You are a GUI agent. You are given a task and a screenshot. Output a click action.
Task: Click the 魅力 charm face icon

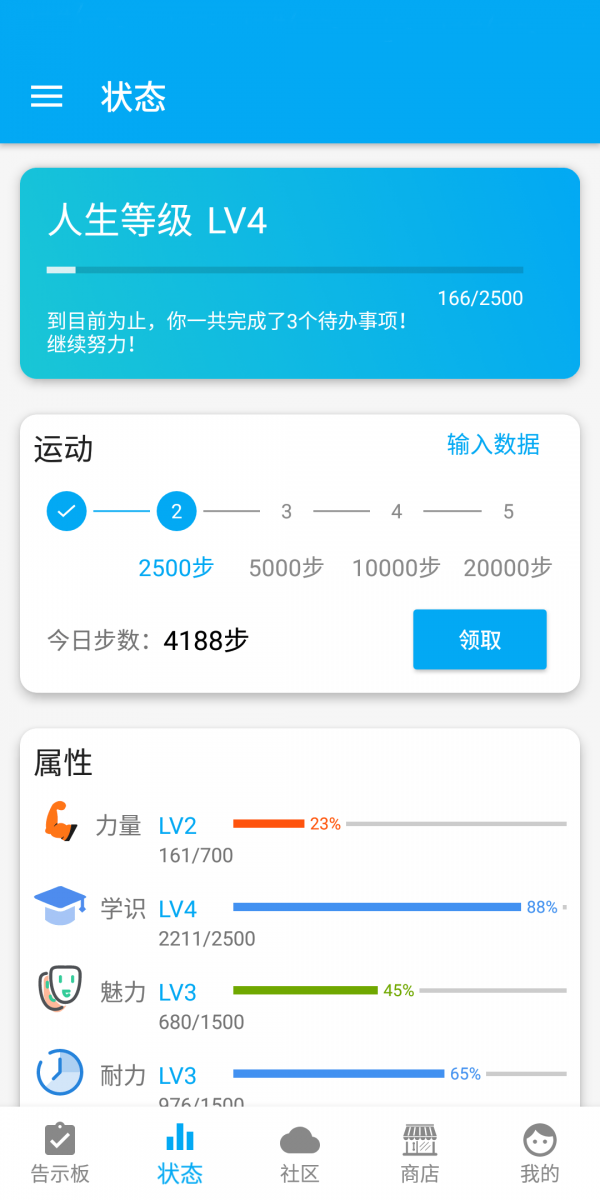[x=60, y=988]
